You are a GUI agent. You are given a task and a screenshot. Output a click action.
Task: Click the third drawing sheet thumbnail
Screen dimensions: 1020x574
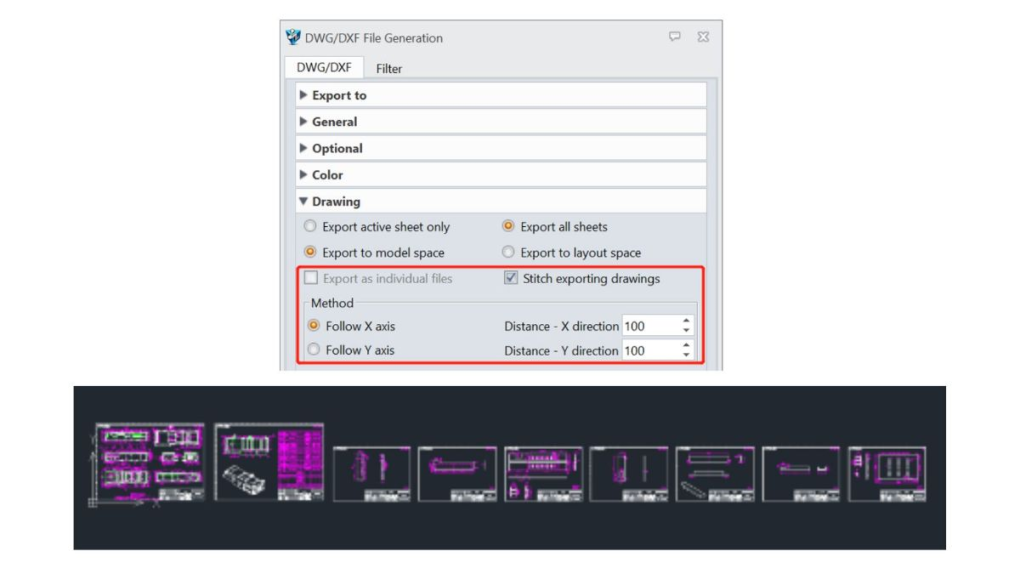coord(371,474)
